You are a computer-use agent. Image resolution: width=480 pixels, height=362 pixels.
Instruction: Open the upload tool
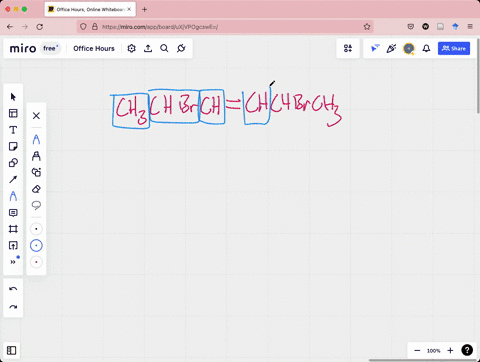[13, 246]
